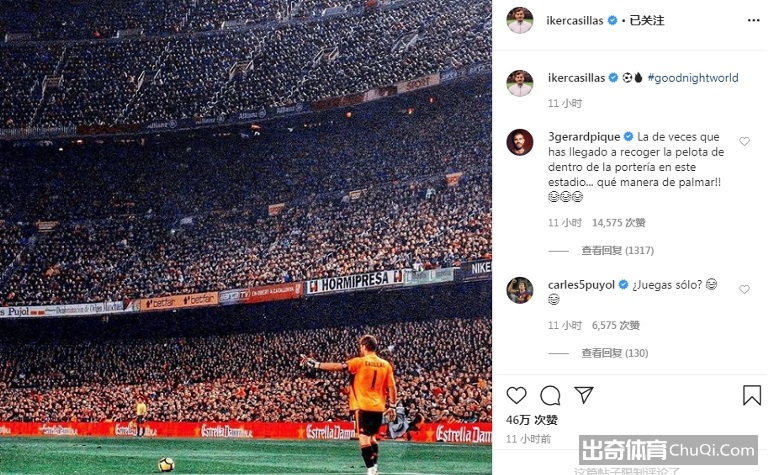Toggle the 已关注 following status
Viewport: 768px width, 475px height.
coord(647,21)
